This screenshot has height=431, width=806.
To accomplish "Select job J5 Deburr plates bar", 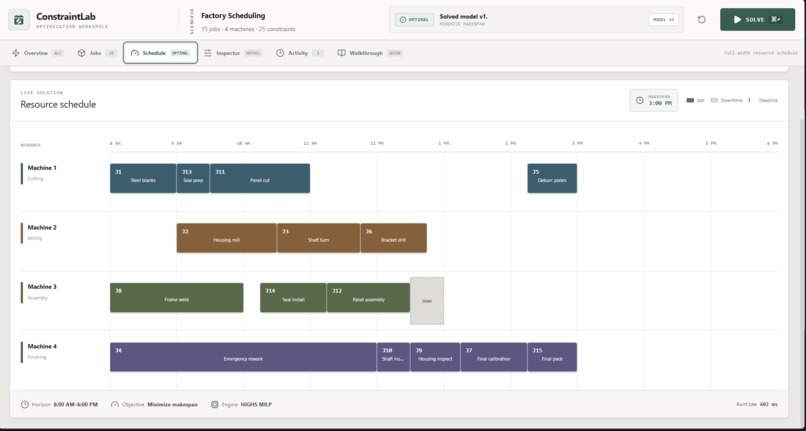I will (x=552, y=178).
